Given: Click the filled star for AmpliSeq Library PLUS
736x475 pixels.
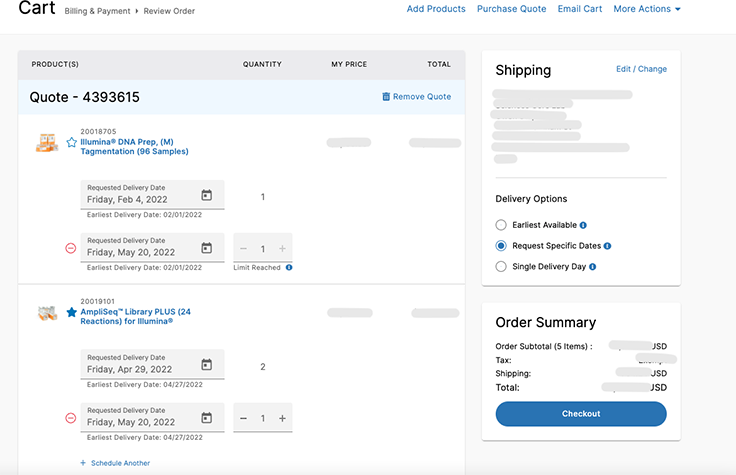Looking at the screenshot, I should pos(71,313).
